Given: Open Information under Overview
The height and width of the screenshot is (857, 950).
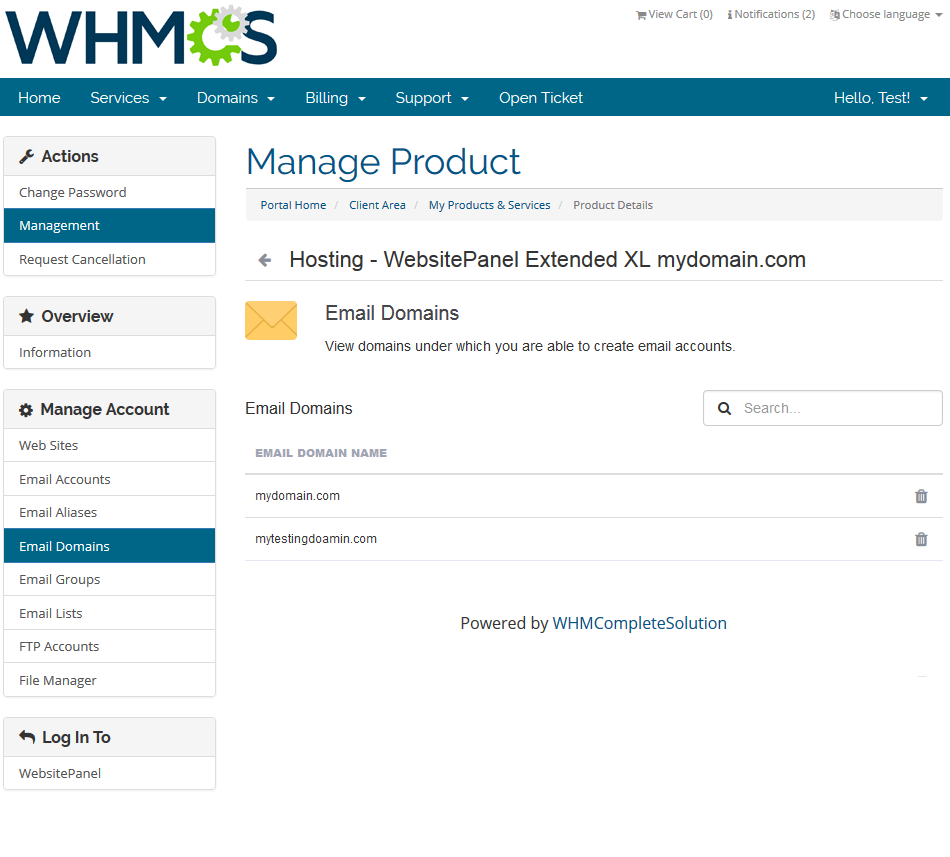Looking at the screenshot, I should pos(109,352).
